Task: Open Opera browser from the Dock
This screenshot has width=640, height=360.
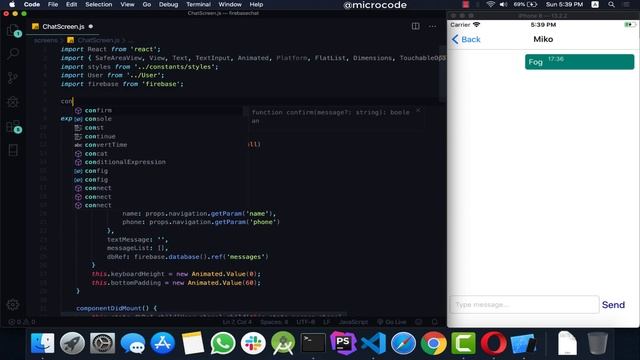Action: [493, 343]
